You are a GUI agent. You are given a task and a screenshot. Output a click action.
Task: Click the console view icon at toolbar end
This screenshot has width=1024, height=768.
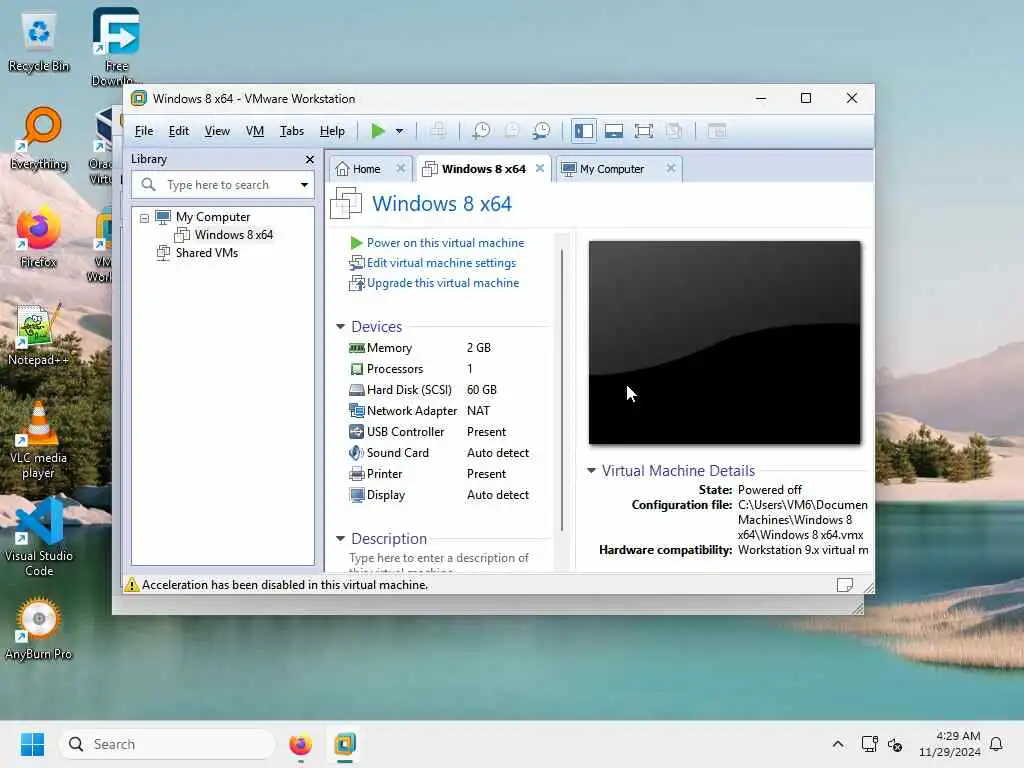[717, 131]
